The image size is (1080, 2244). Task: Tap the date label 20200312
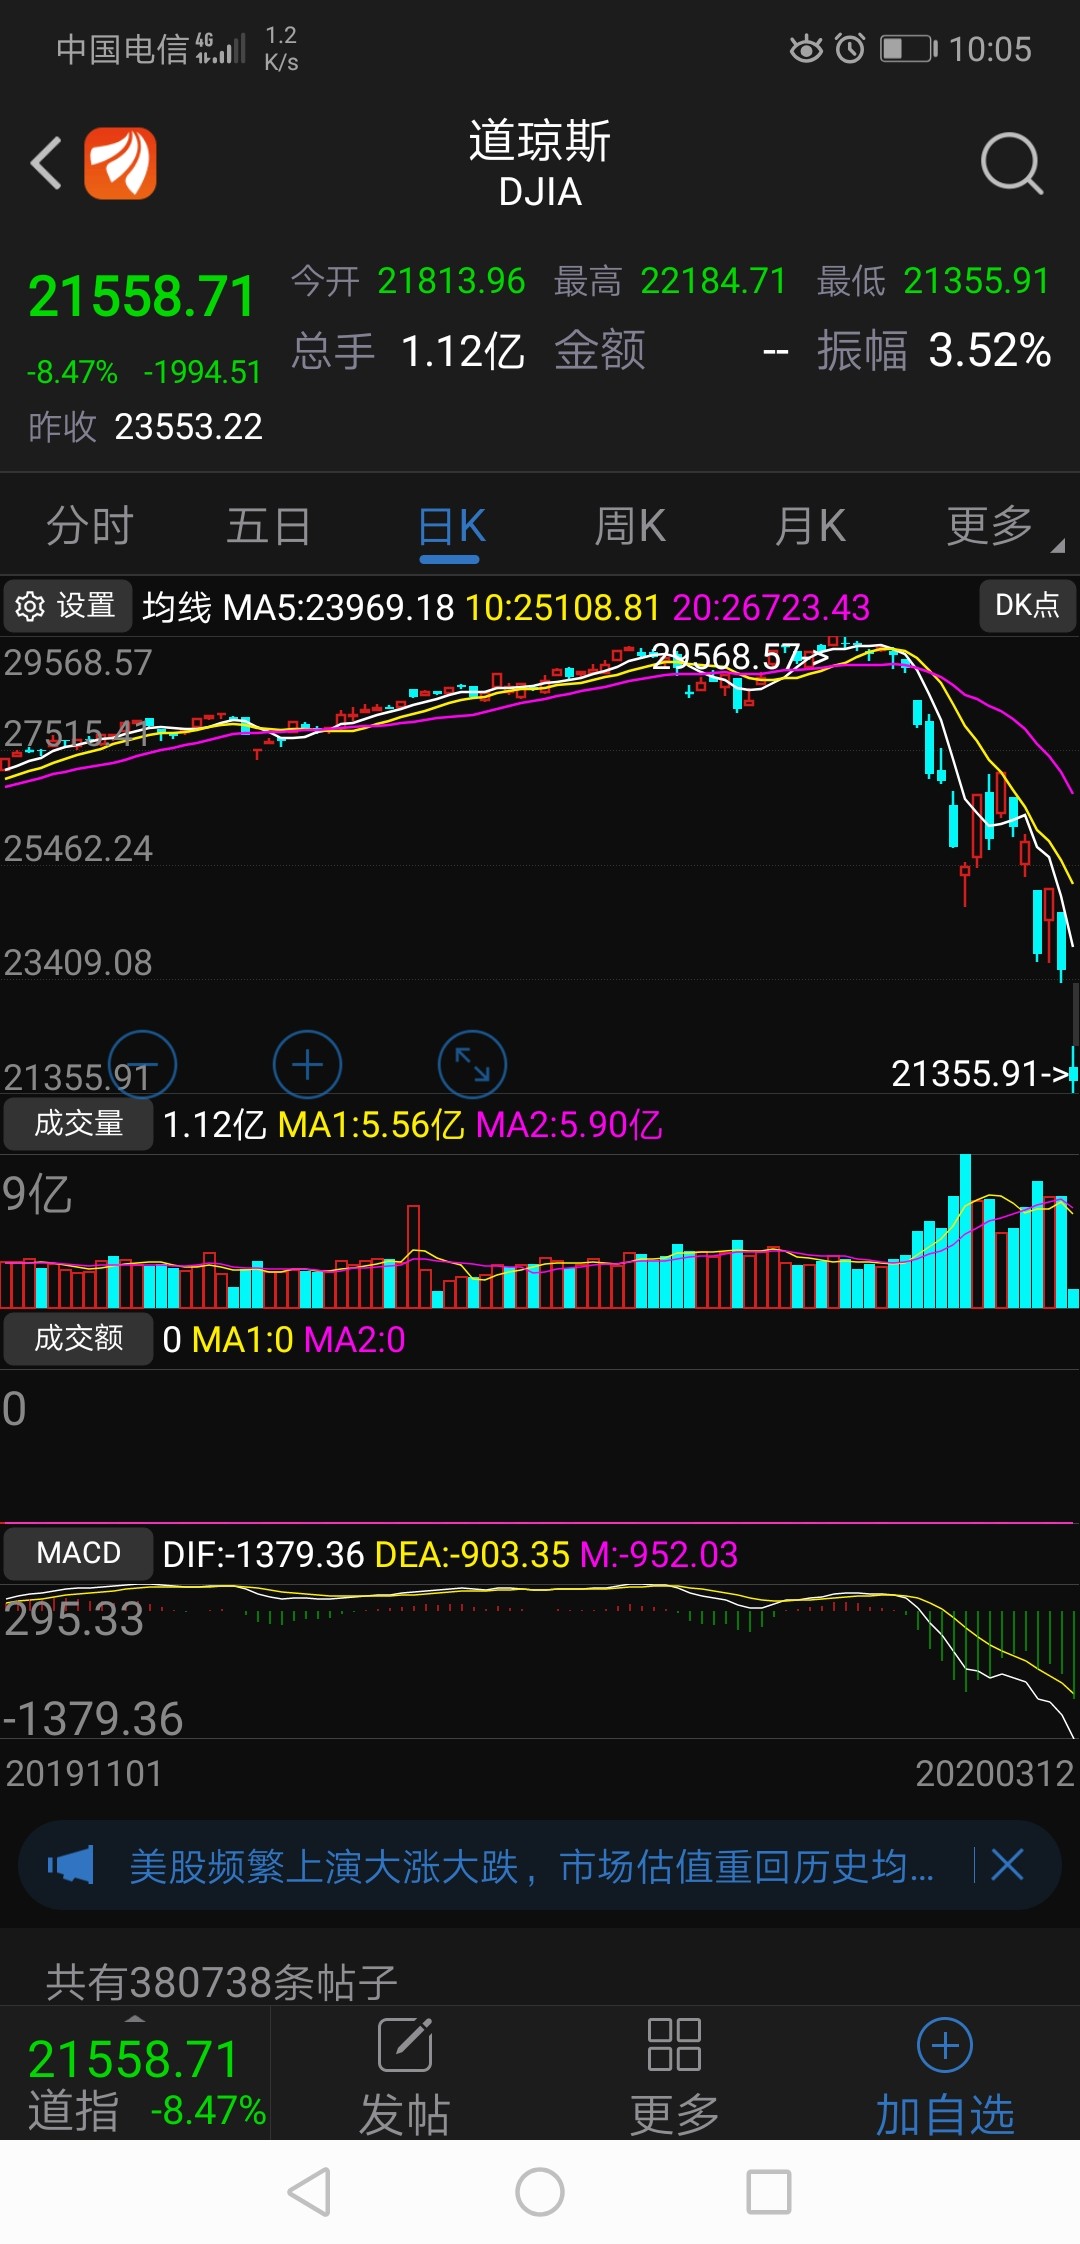point(995,1773)
